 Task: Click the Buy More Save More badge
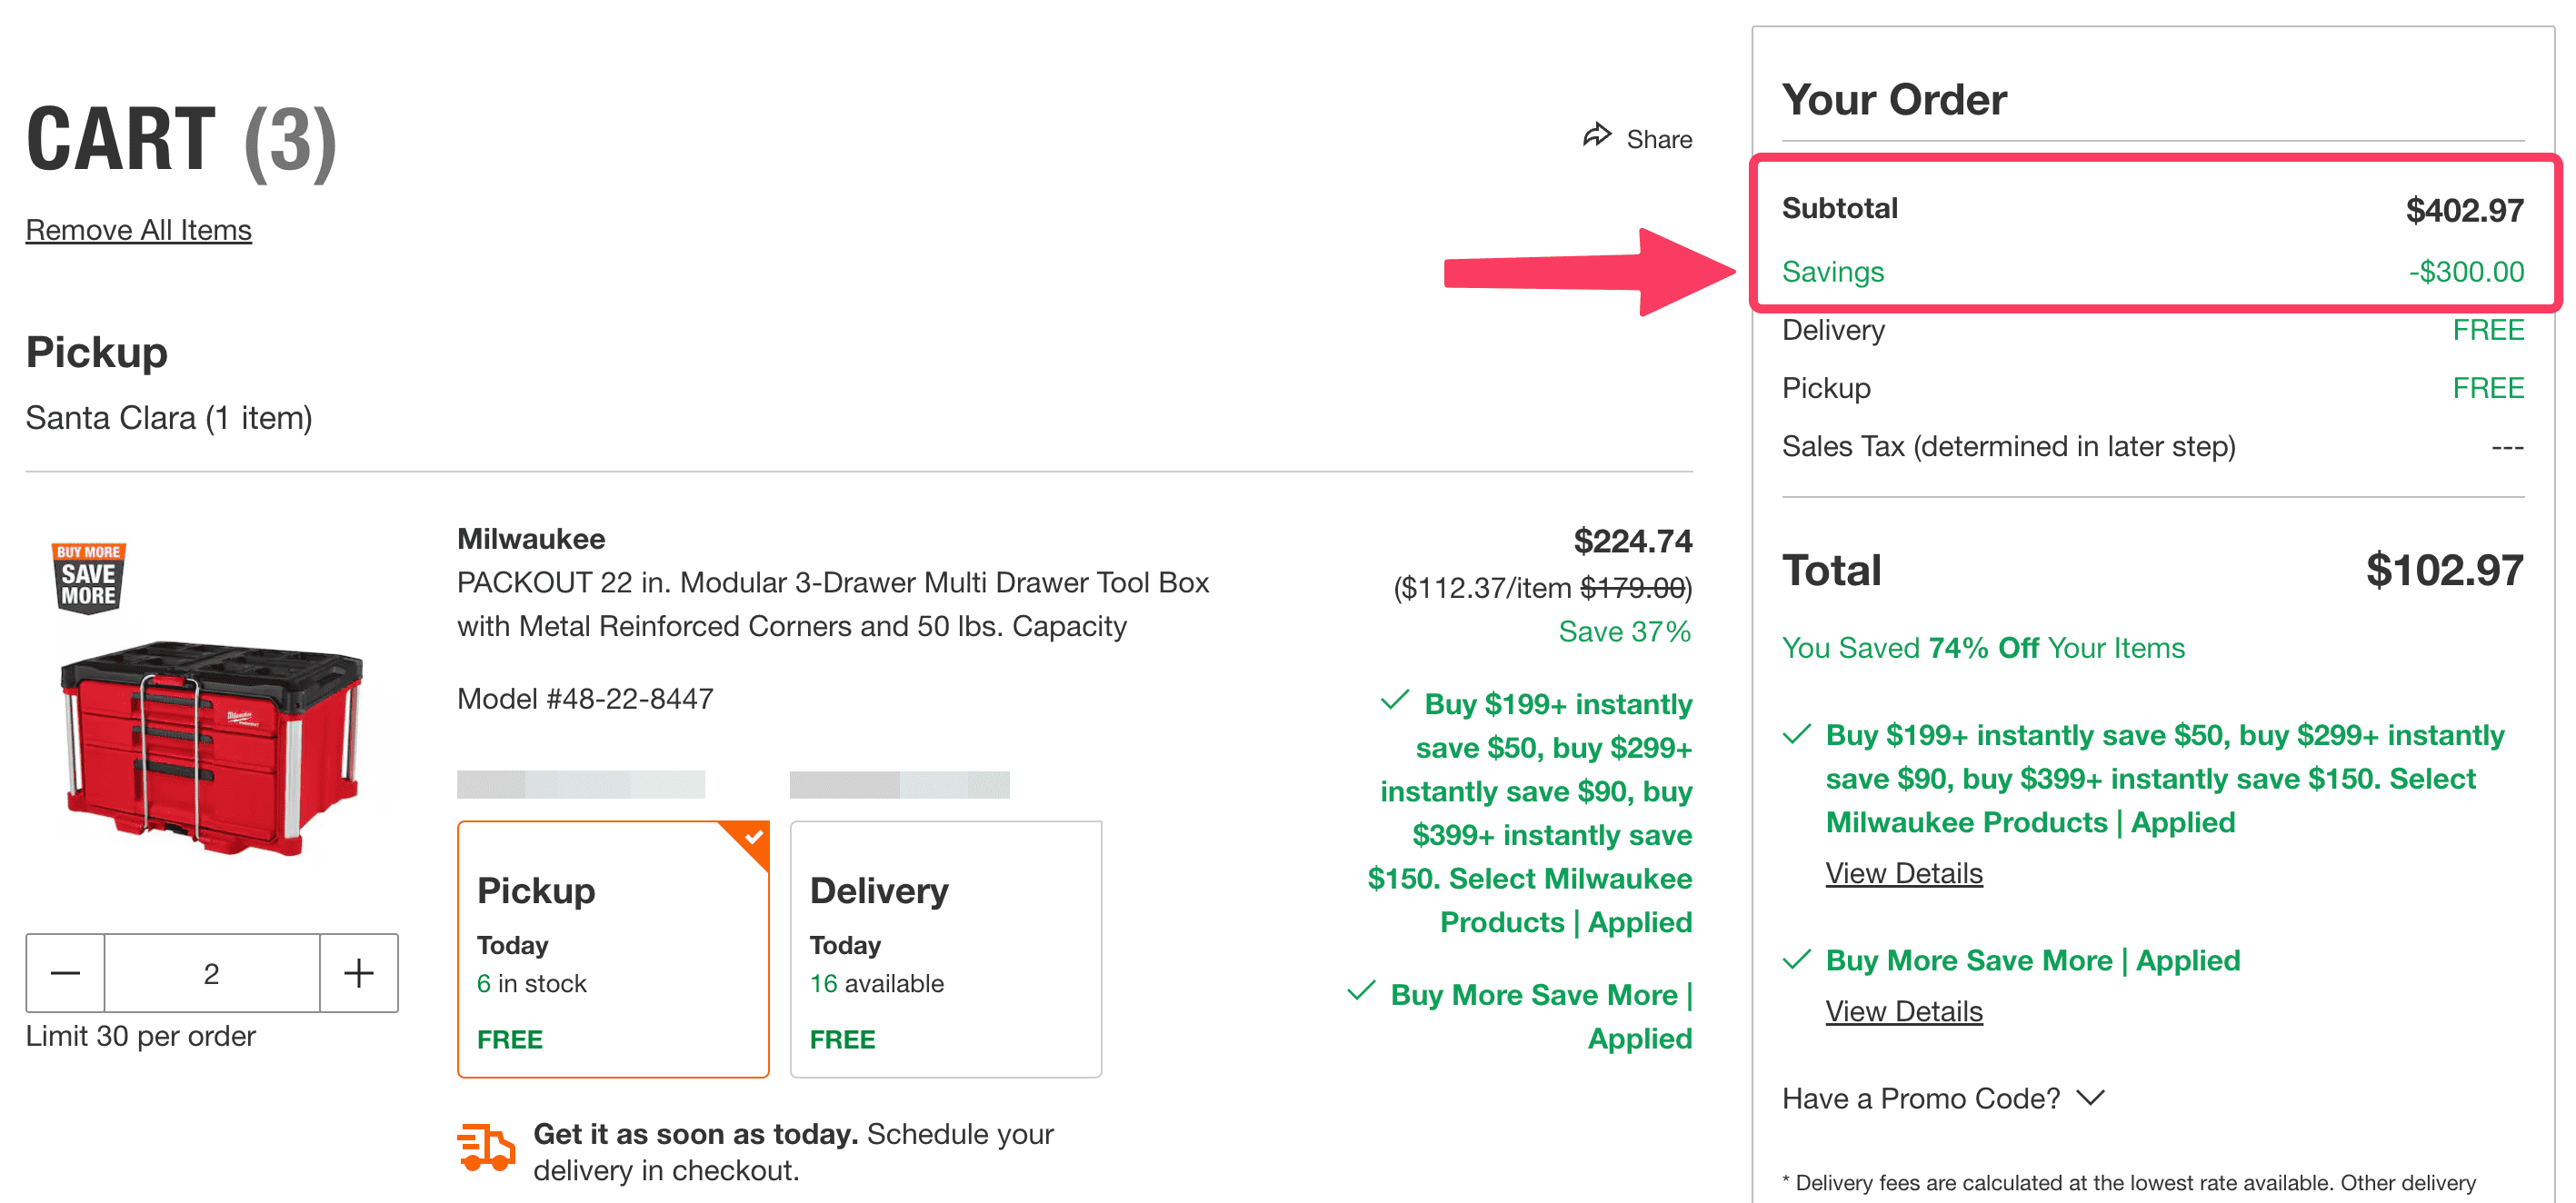tap(88, 578)
